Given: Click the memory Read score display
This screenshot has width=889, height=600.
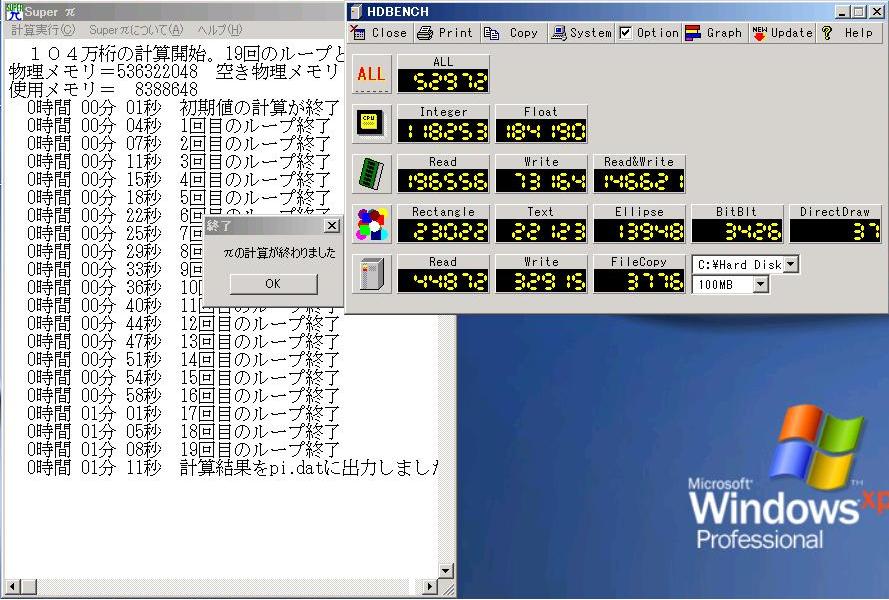Looking at the screenshot, I should [x=443, y=181].
